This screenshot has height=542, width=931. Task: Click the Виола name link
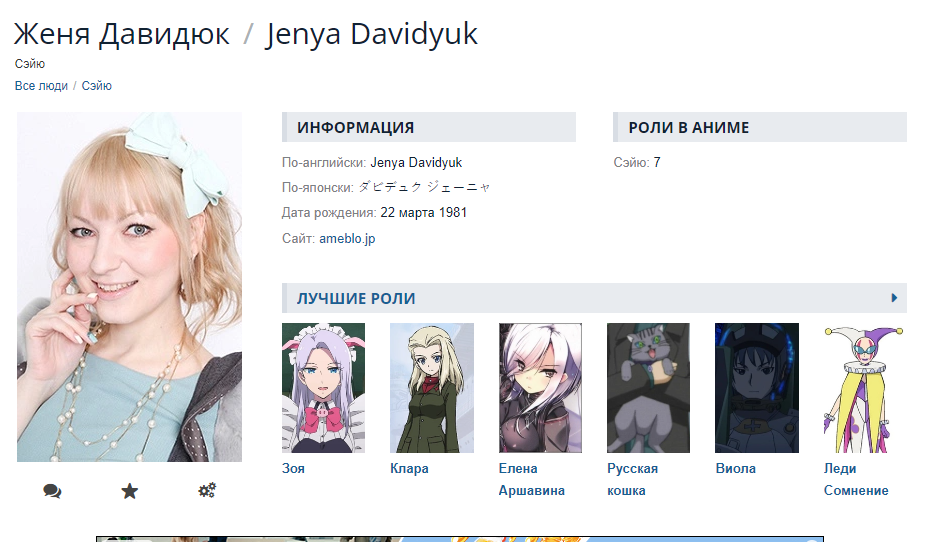pyautogui.click(x=735, y=468)
